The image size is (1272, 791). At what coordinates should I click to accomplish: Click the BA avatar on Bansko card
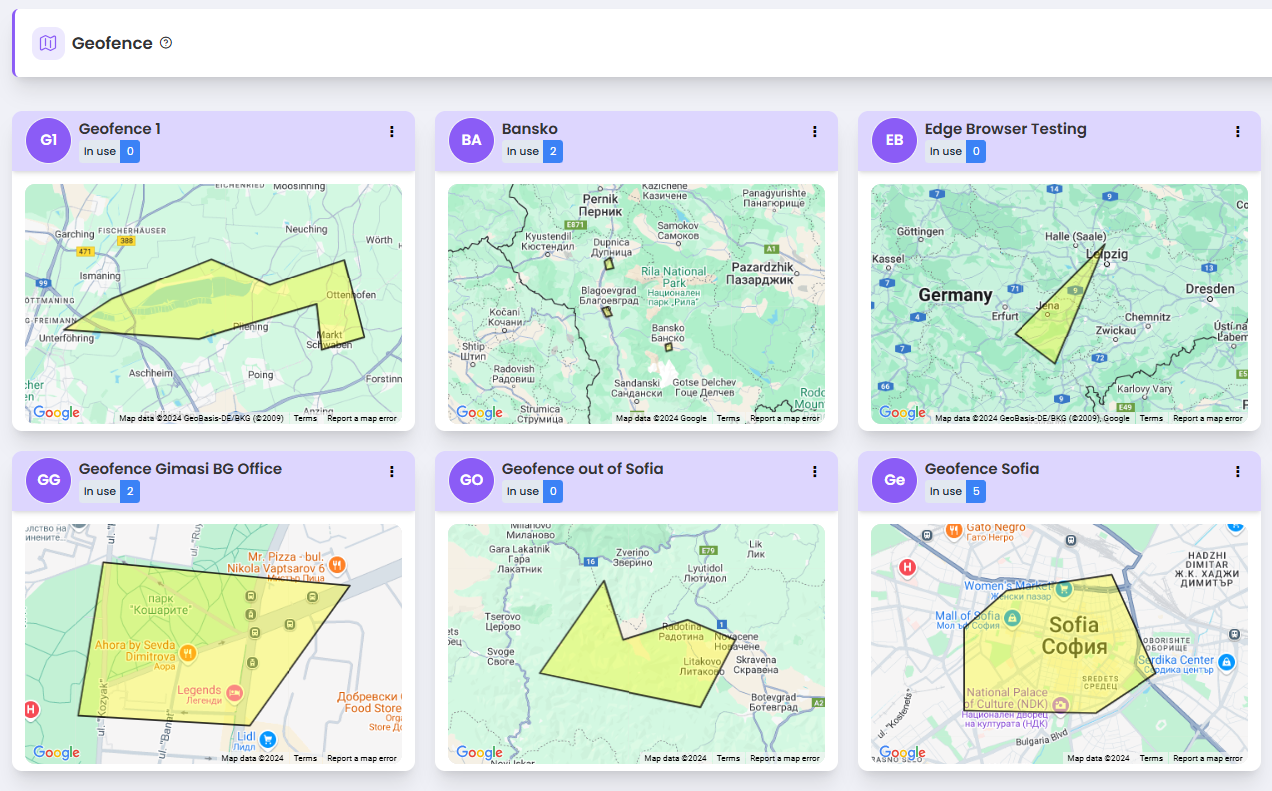pyautogui.click(x=471, y=140)
